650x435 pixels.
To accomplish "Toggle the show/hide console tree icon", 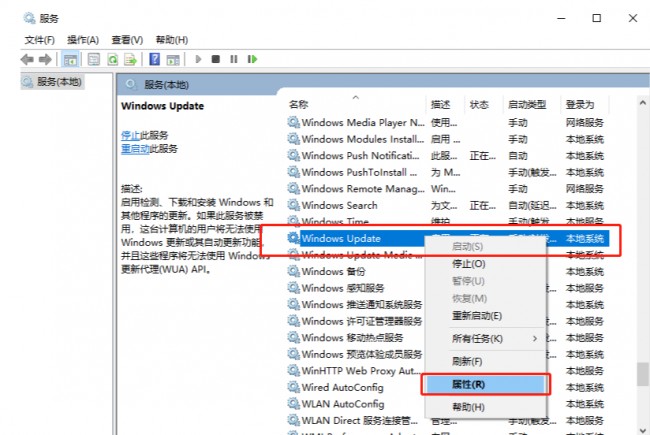I will click(70, 60).
